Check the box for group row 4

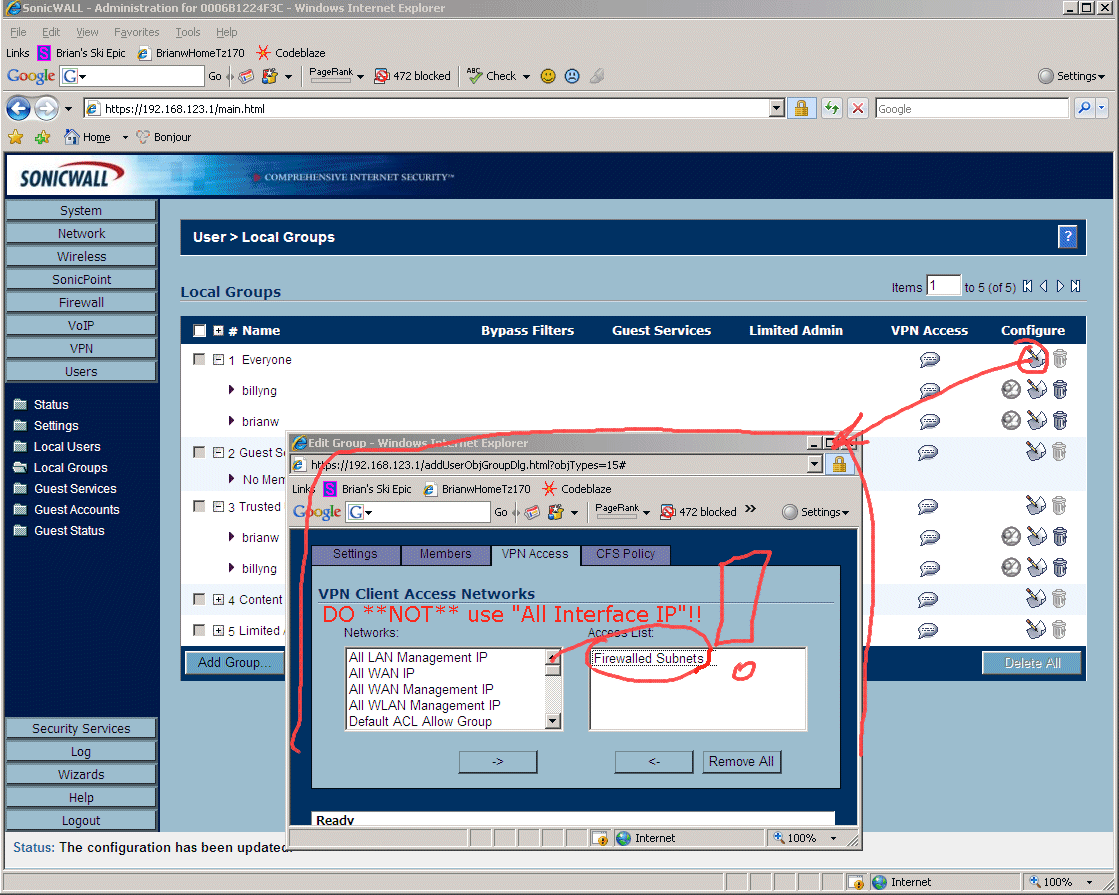(199, 599)
